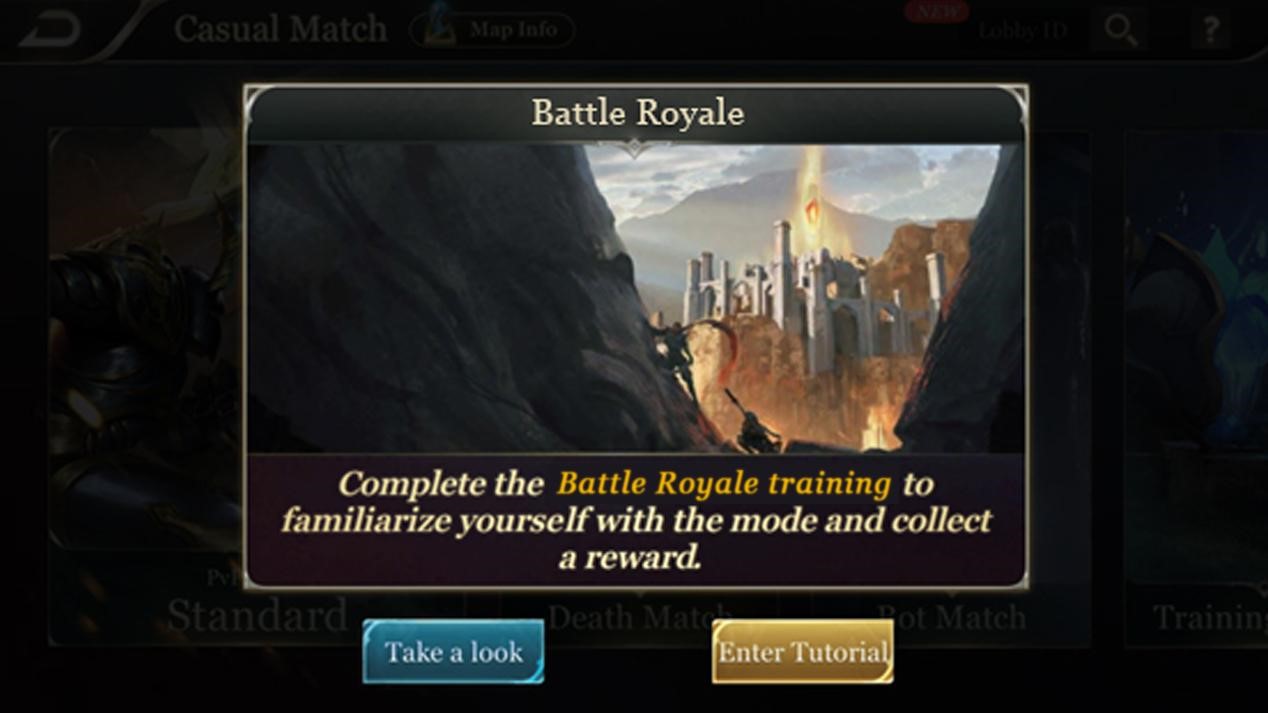Viewport: 1268px width, 713px height.
Task: Open search with the magnifier icon
Action: [x=1120, y=31]
